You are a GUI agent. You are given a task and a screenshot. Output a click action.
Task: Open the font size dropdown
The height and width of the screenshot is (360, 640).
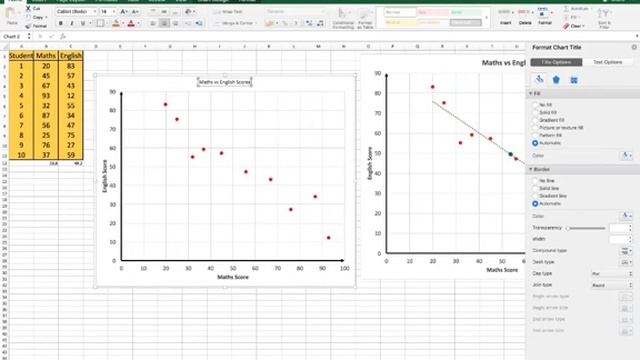[x=114, y=12]
